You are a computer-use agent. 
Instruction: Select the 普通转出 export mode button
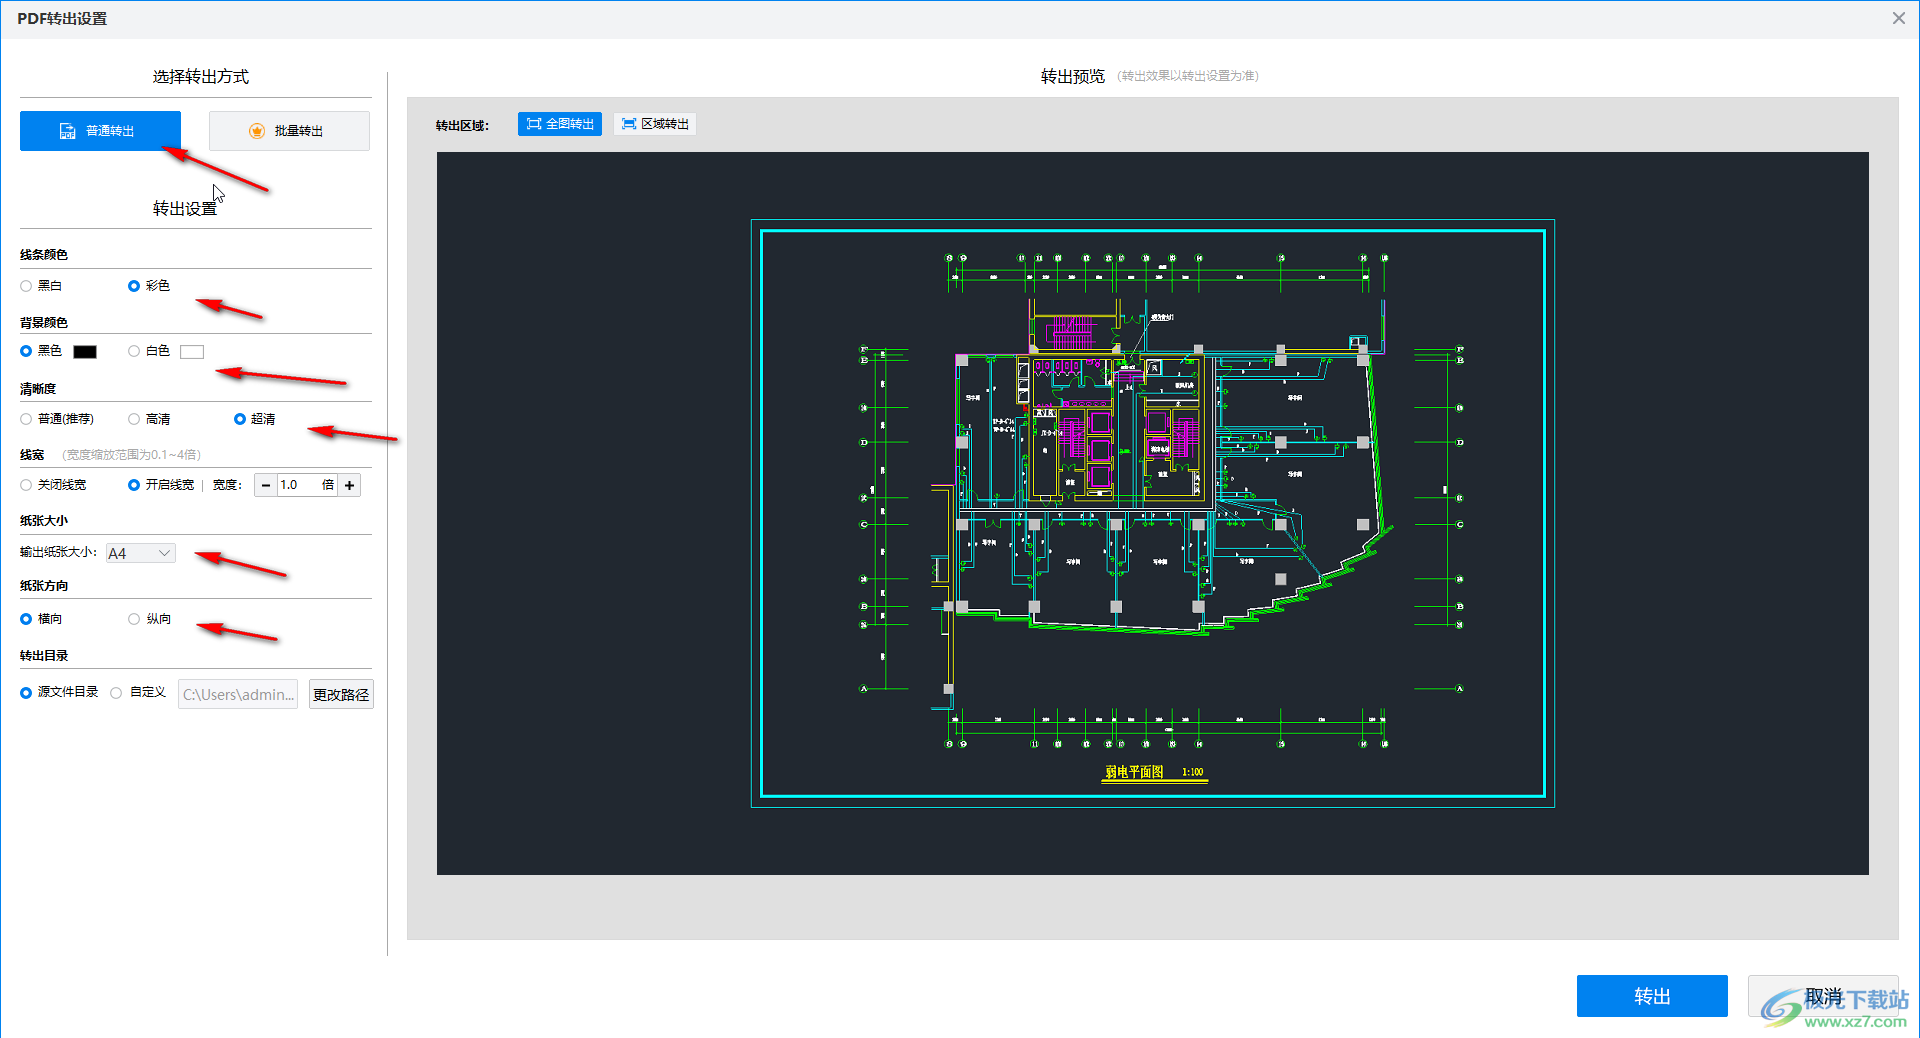tap(100, 131)
